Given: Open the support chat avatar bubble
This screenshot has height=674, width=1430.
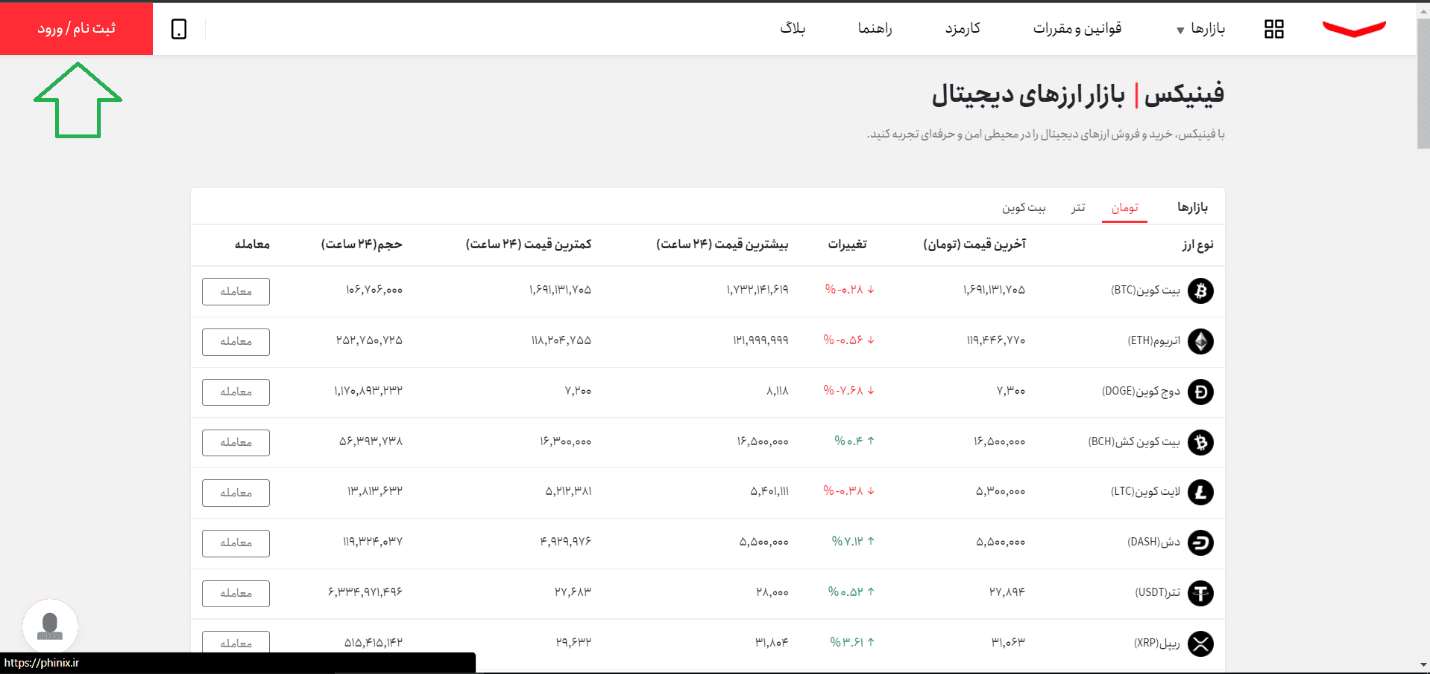Looking at the screenshot, I should (x=50, y=626).
